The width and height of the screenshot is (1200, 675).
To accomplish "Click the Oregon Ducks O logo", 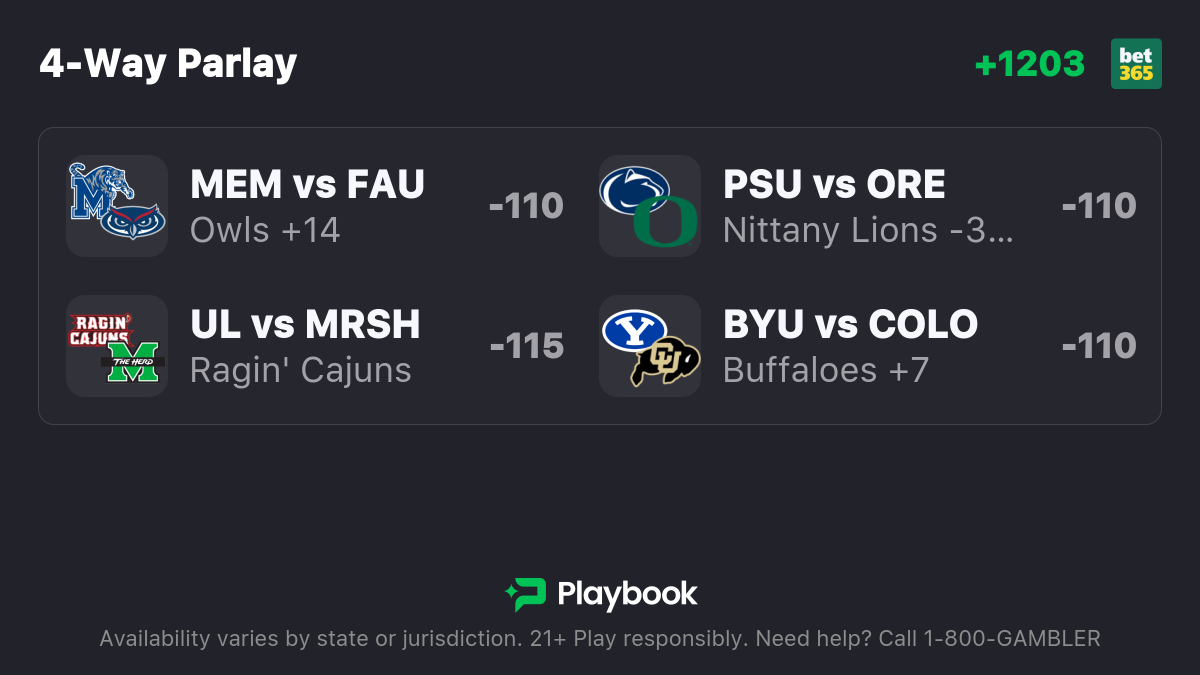I will [x=664, y=223].
